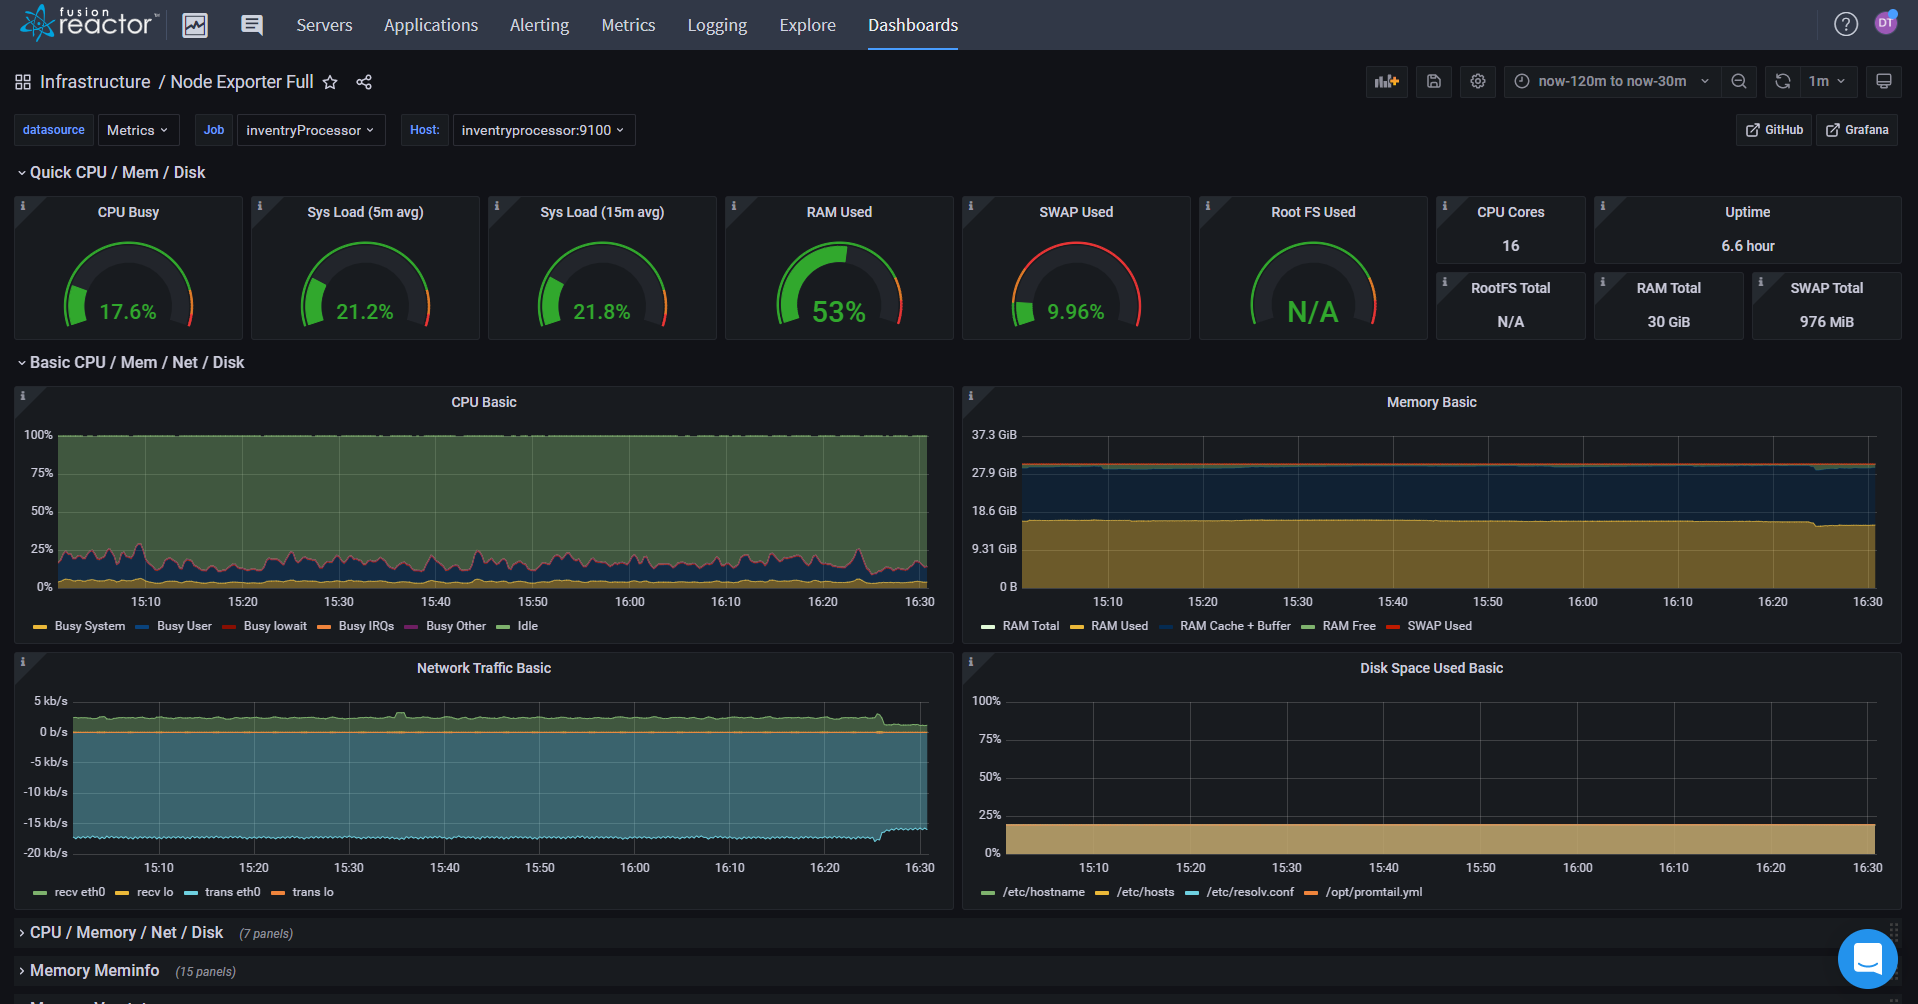Open the inventryProcessor Job dropdown

[x=310, y=130]
